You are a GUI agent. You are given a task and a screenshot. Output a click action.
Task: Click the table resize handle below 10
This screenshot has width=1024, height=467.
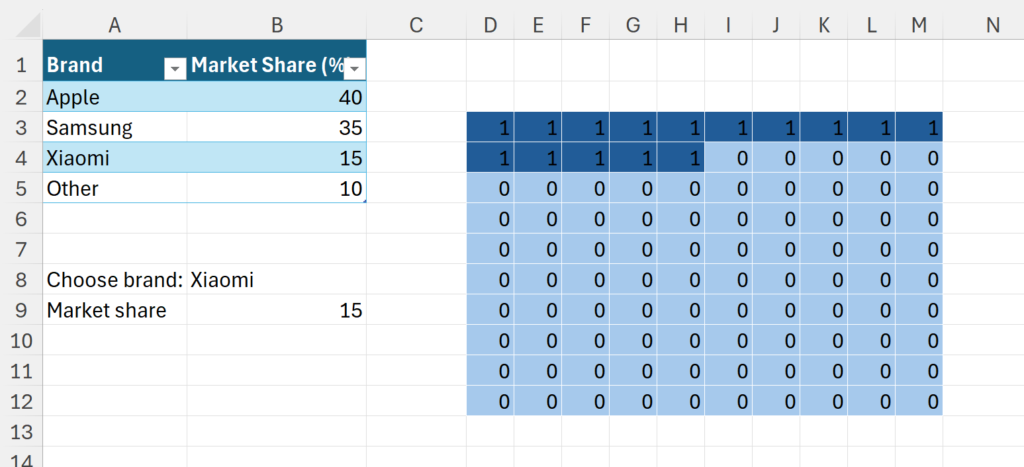click(x=364, y=201)
